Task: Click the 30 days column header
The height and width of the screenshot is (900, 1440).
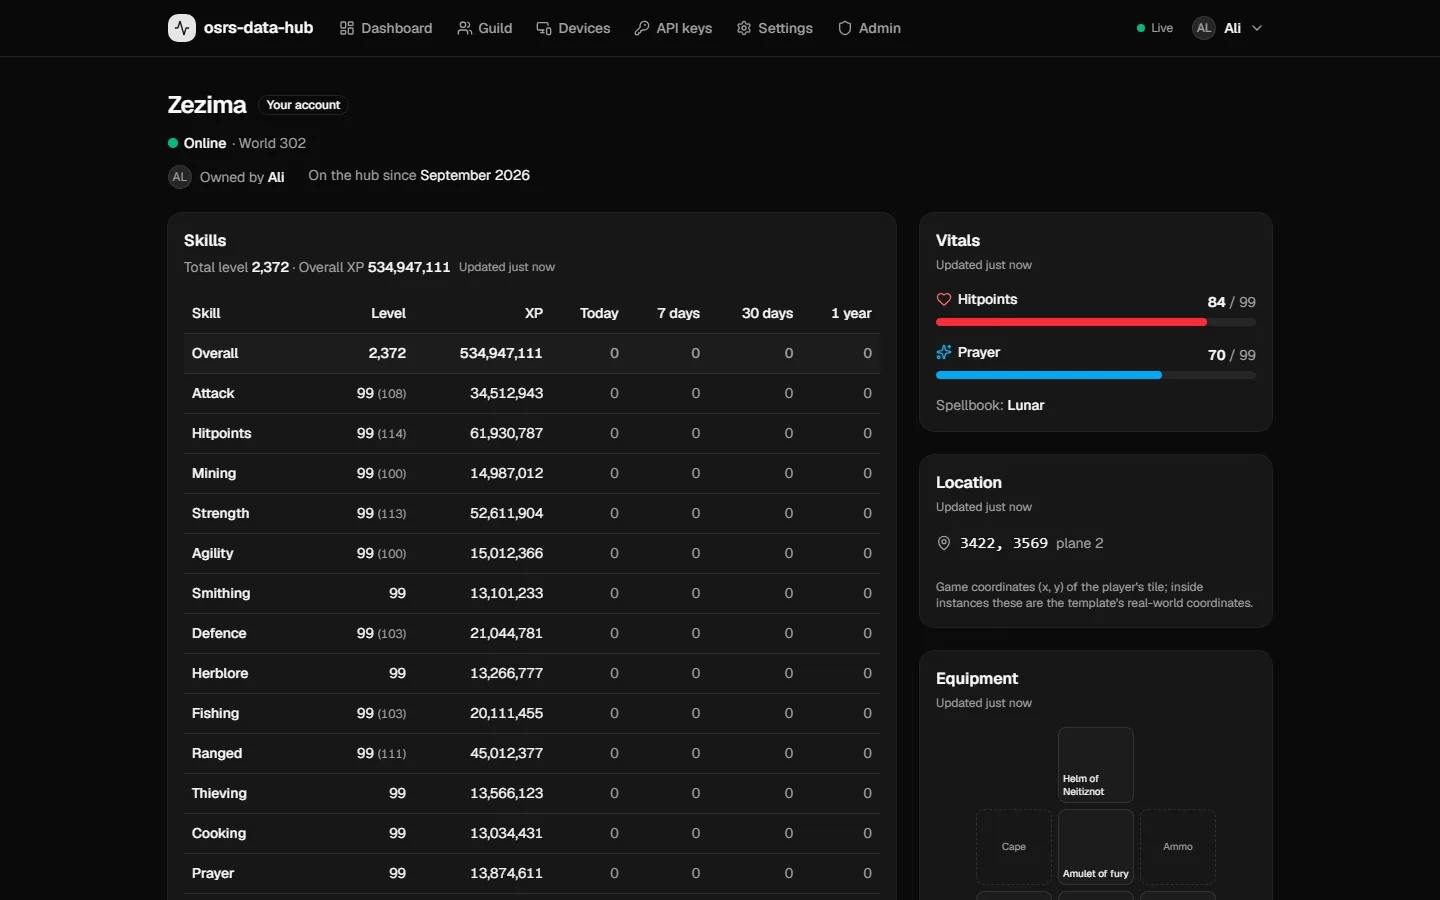Action: pyautogui.click(x=767, y=313)
